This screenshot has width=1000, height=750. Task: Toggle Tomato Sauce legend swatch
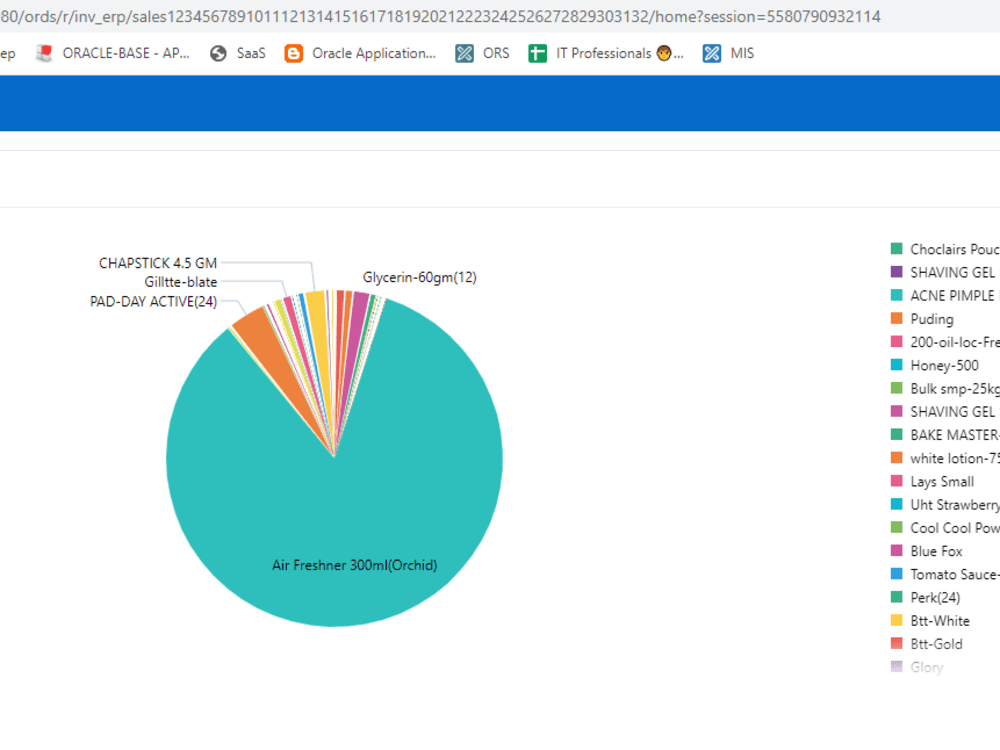click(x=897, y=574)
